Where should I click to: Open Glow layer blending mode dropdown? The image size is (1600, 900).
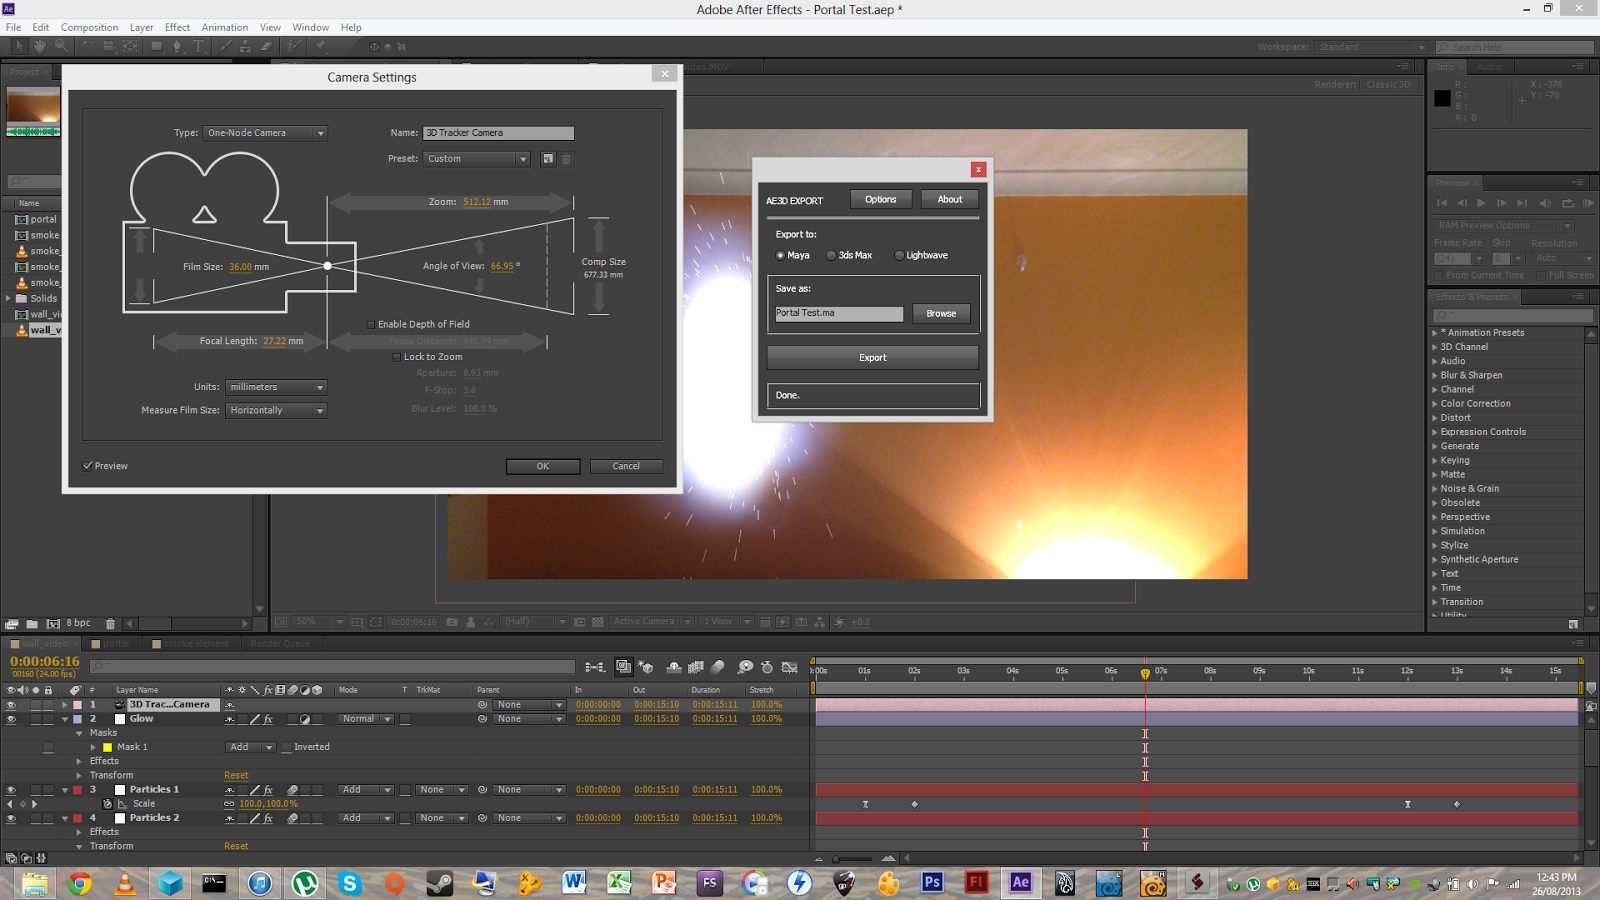coord(366,719)
